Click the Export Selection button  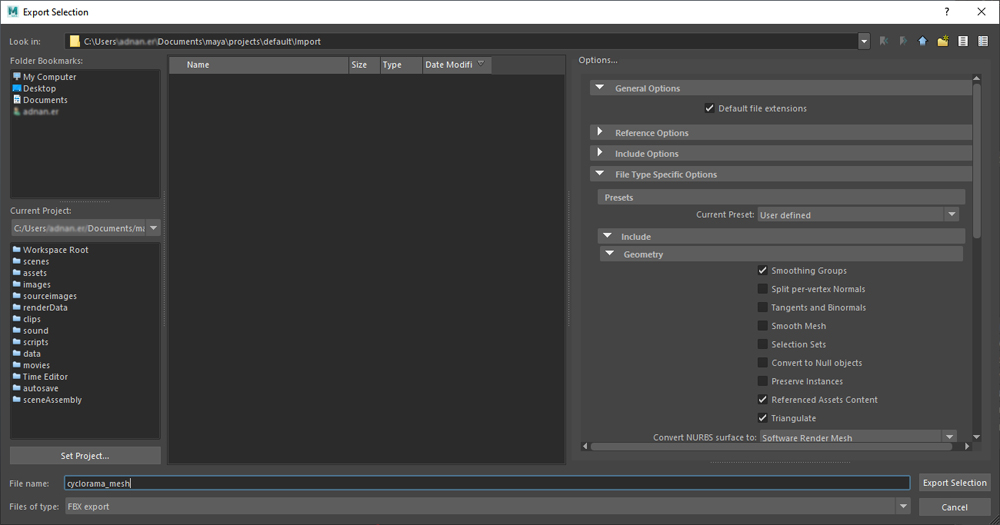(954, 483)
